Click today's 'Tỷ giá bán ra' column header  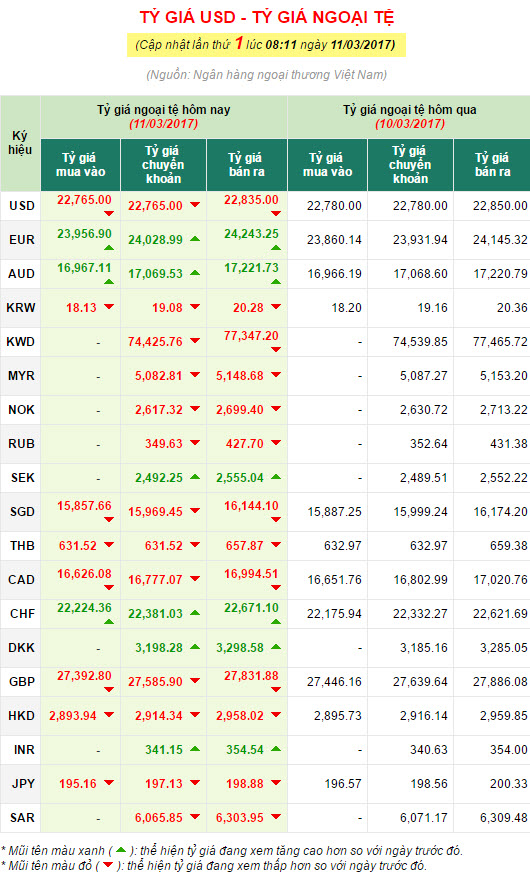247,165
